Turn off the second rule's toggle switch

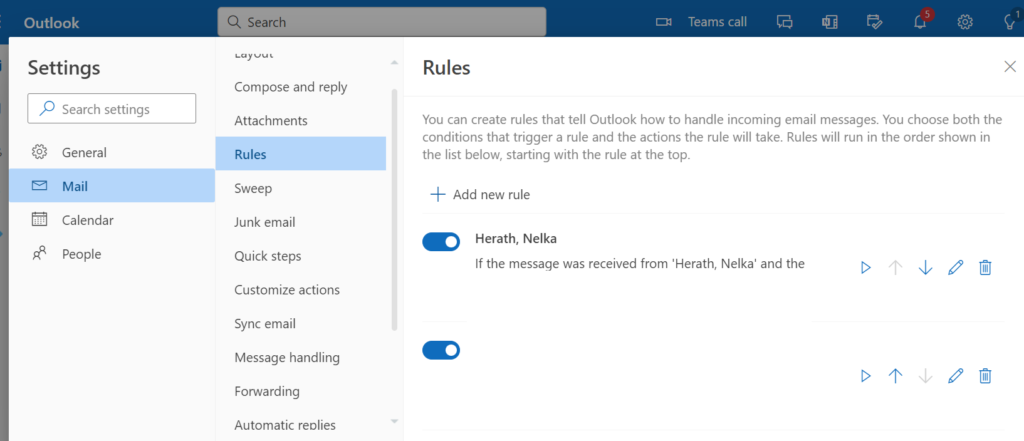pos(441,350)
